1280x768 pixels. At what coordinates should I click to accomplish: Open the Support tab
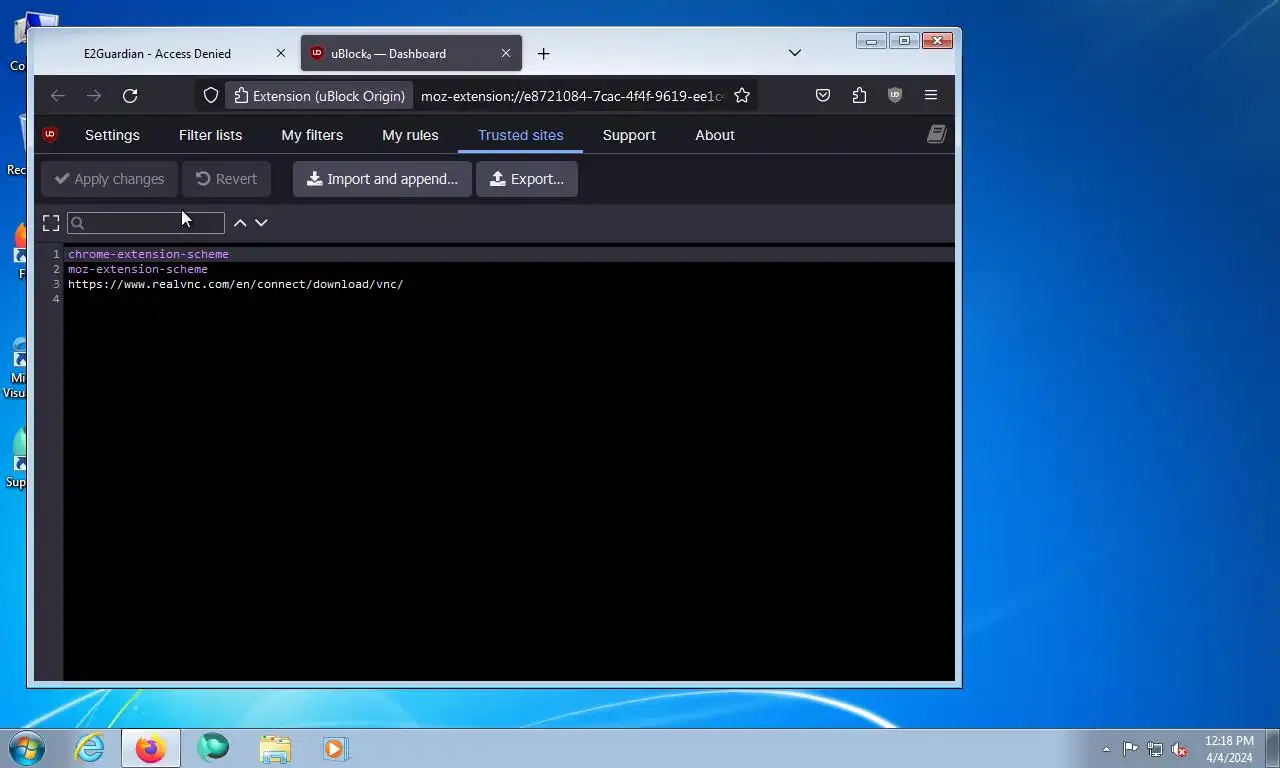click(629, 135)
